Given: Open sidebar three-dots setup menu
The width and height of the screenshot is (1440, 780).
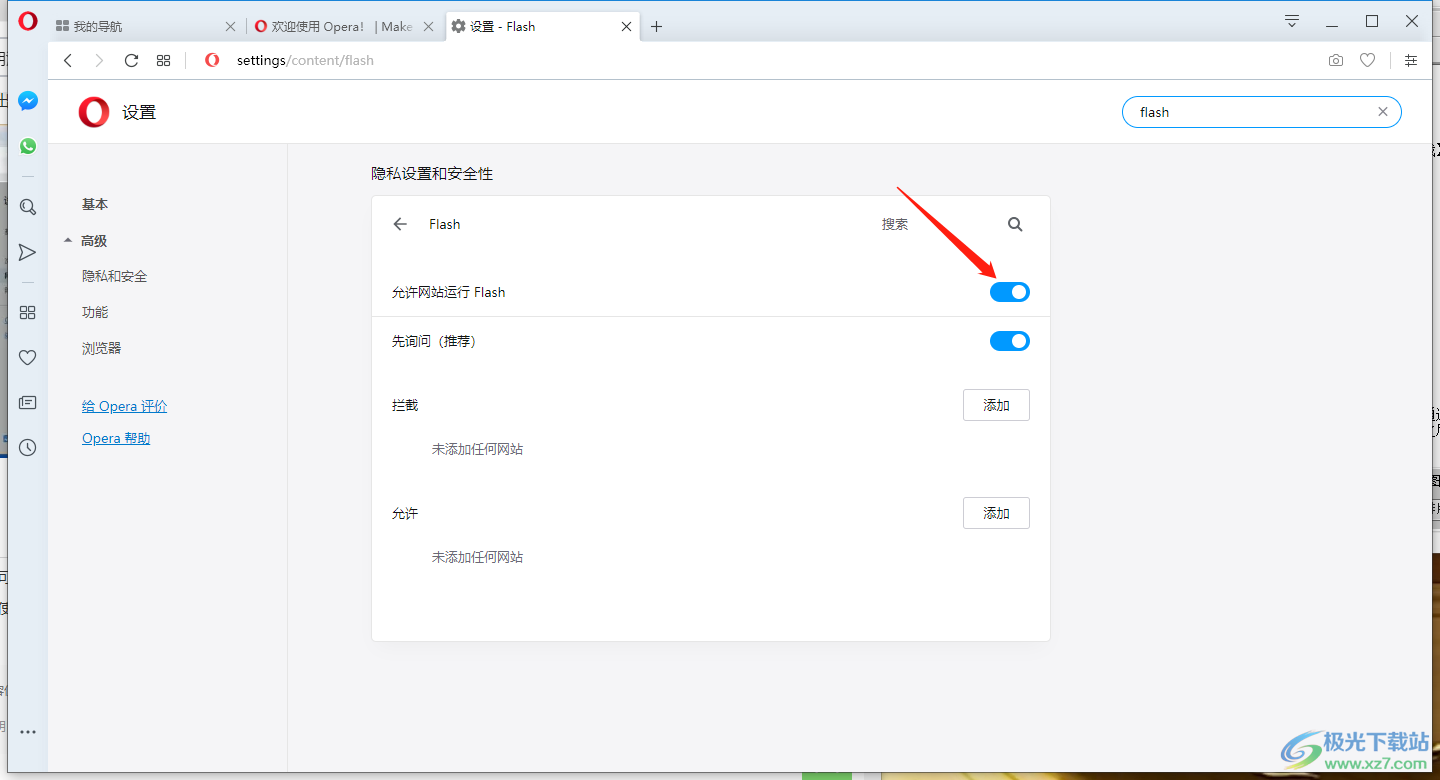Looking at the screenshot, I should click(28, 732).
